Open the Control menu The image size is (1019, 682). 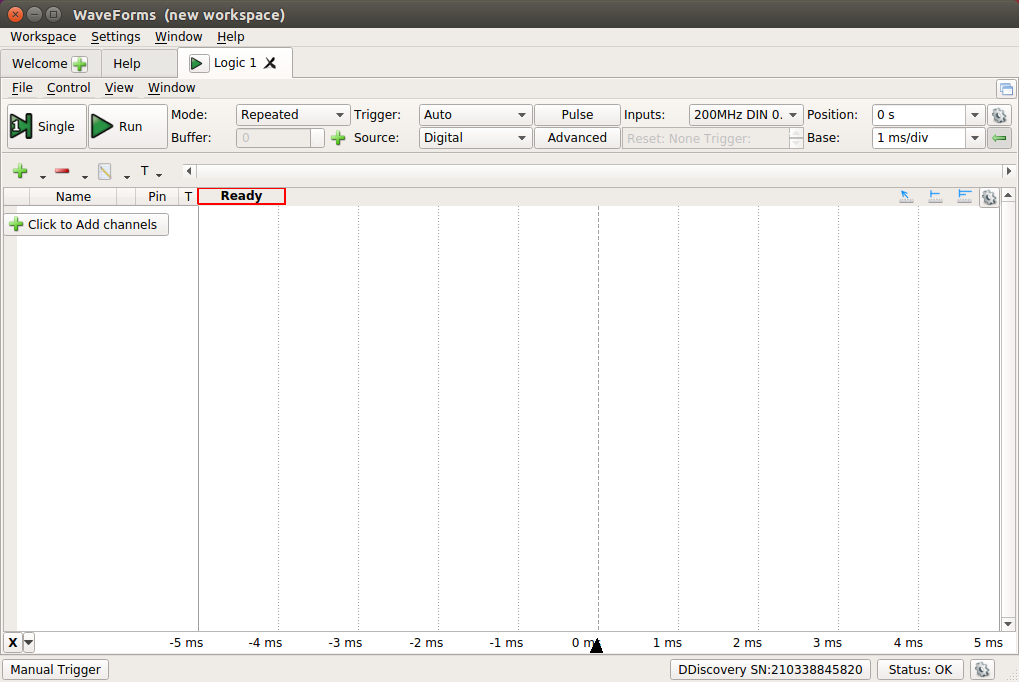pyautogui.click(x=68, y=88)
